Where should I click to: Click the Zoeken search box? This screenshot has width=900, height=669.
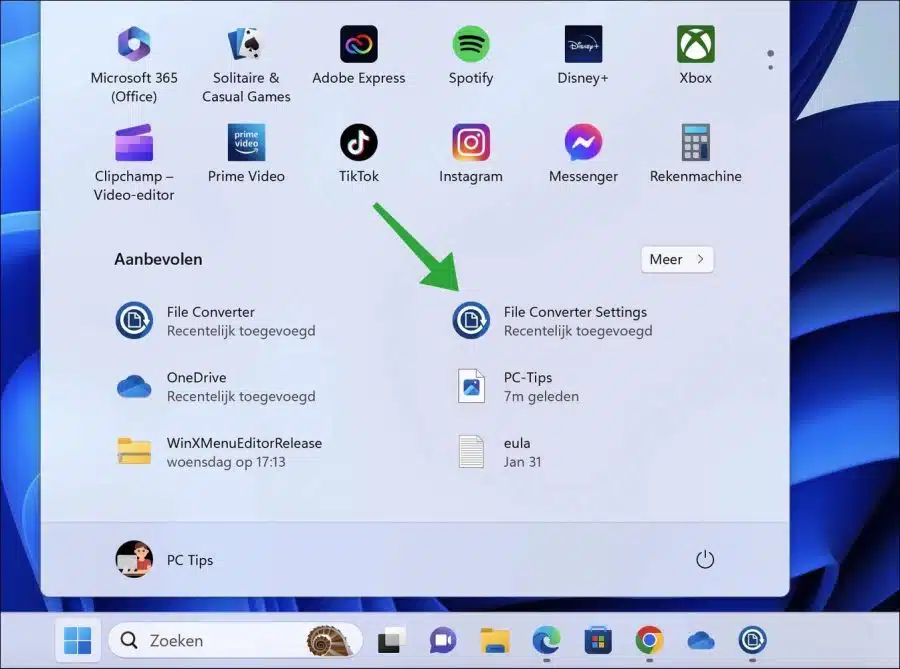235,640
